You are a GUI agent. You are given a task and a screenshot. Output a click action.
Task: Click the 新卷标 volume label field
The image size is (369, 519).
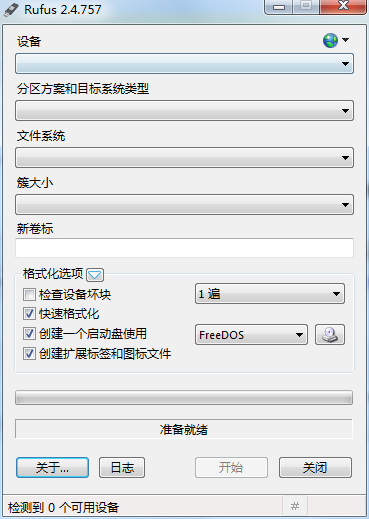pyautogui.click(x=184, y=248)
